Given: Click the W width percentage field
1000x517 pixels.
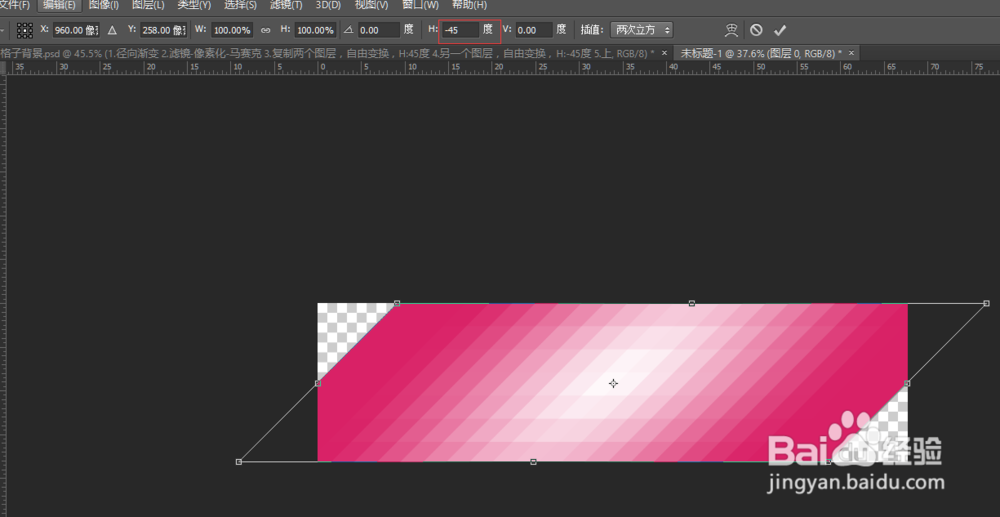Looking at the screenshot, I should (x=232, y=30).
